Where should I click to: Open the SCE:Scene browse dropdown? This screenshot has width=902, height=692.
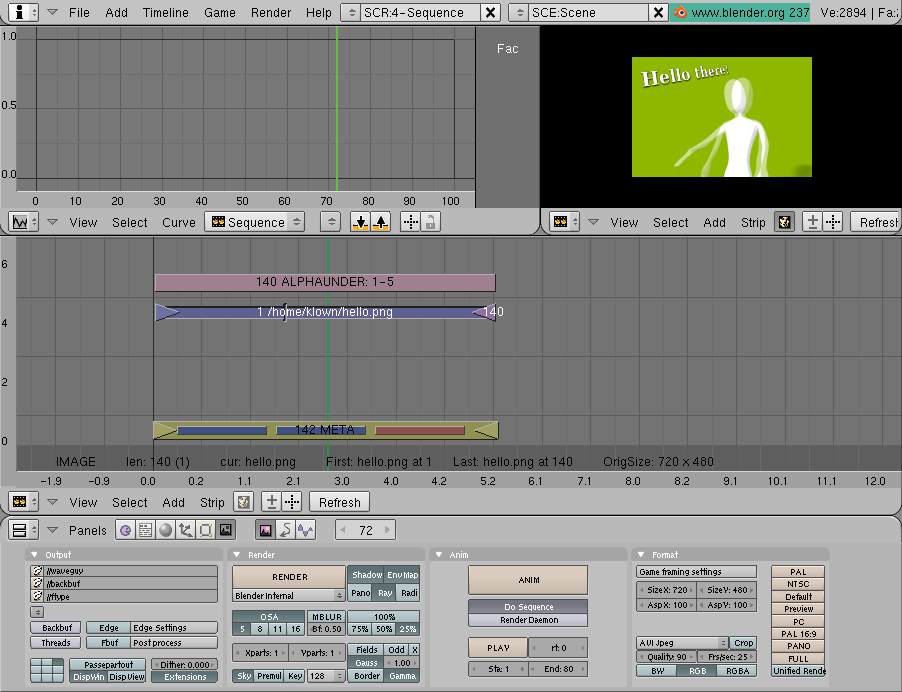[519, 13]
